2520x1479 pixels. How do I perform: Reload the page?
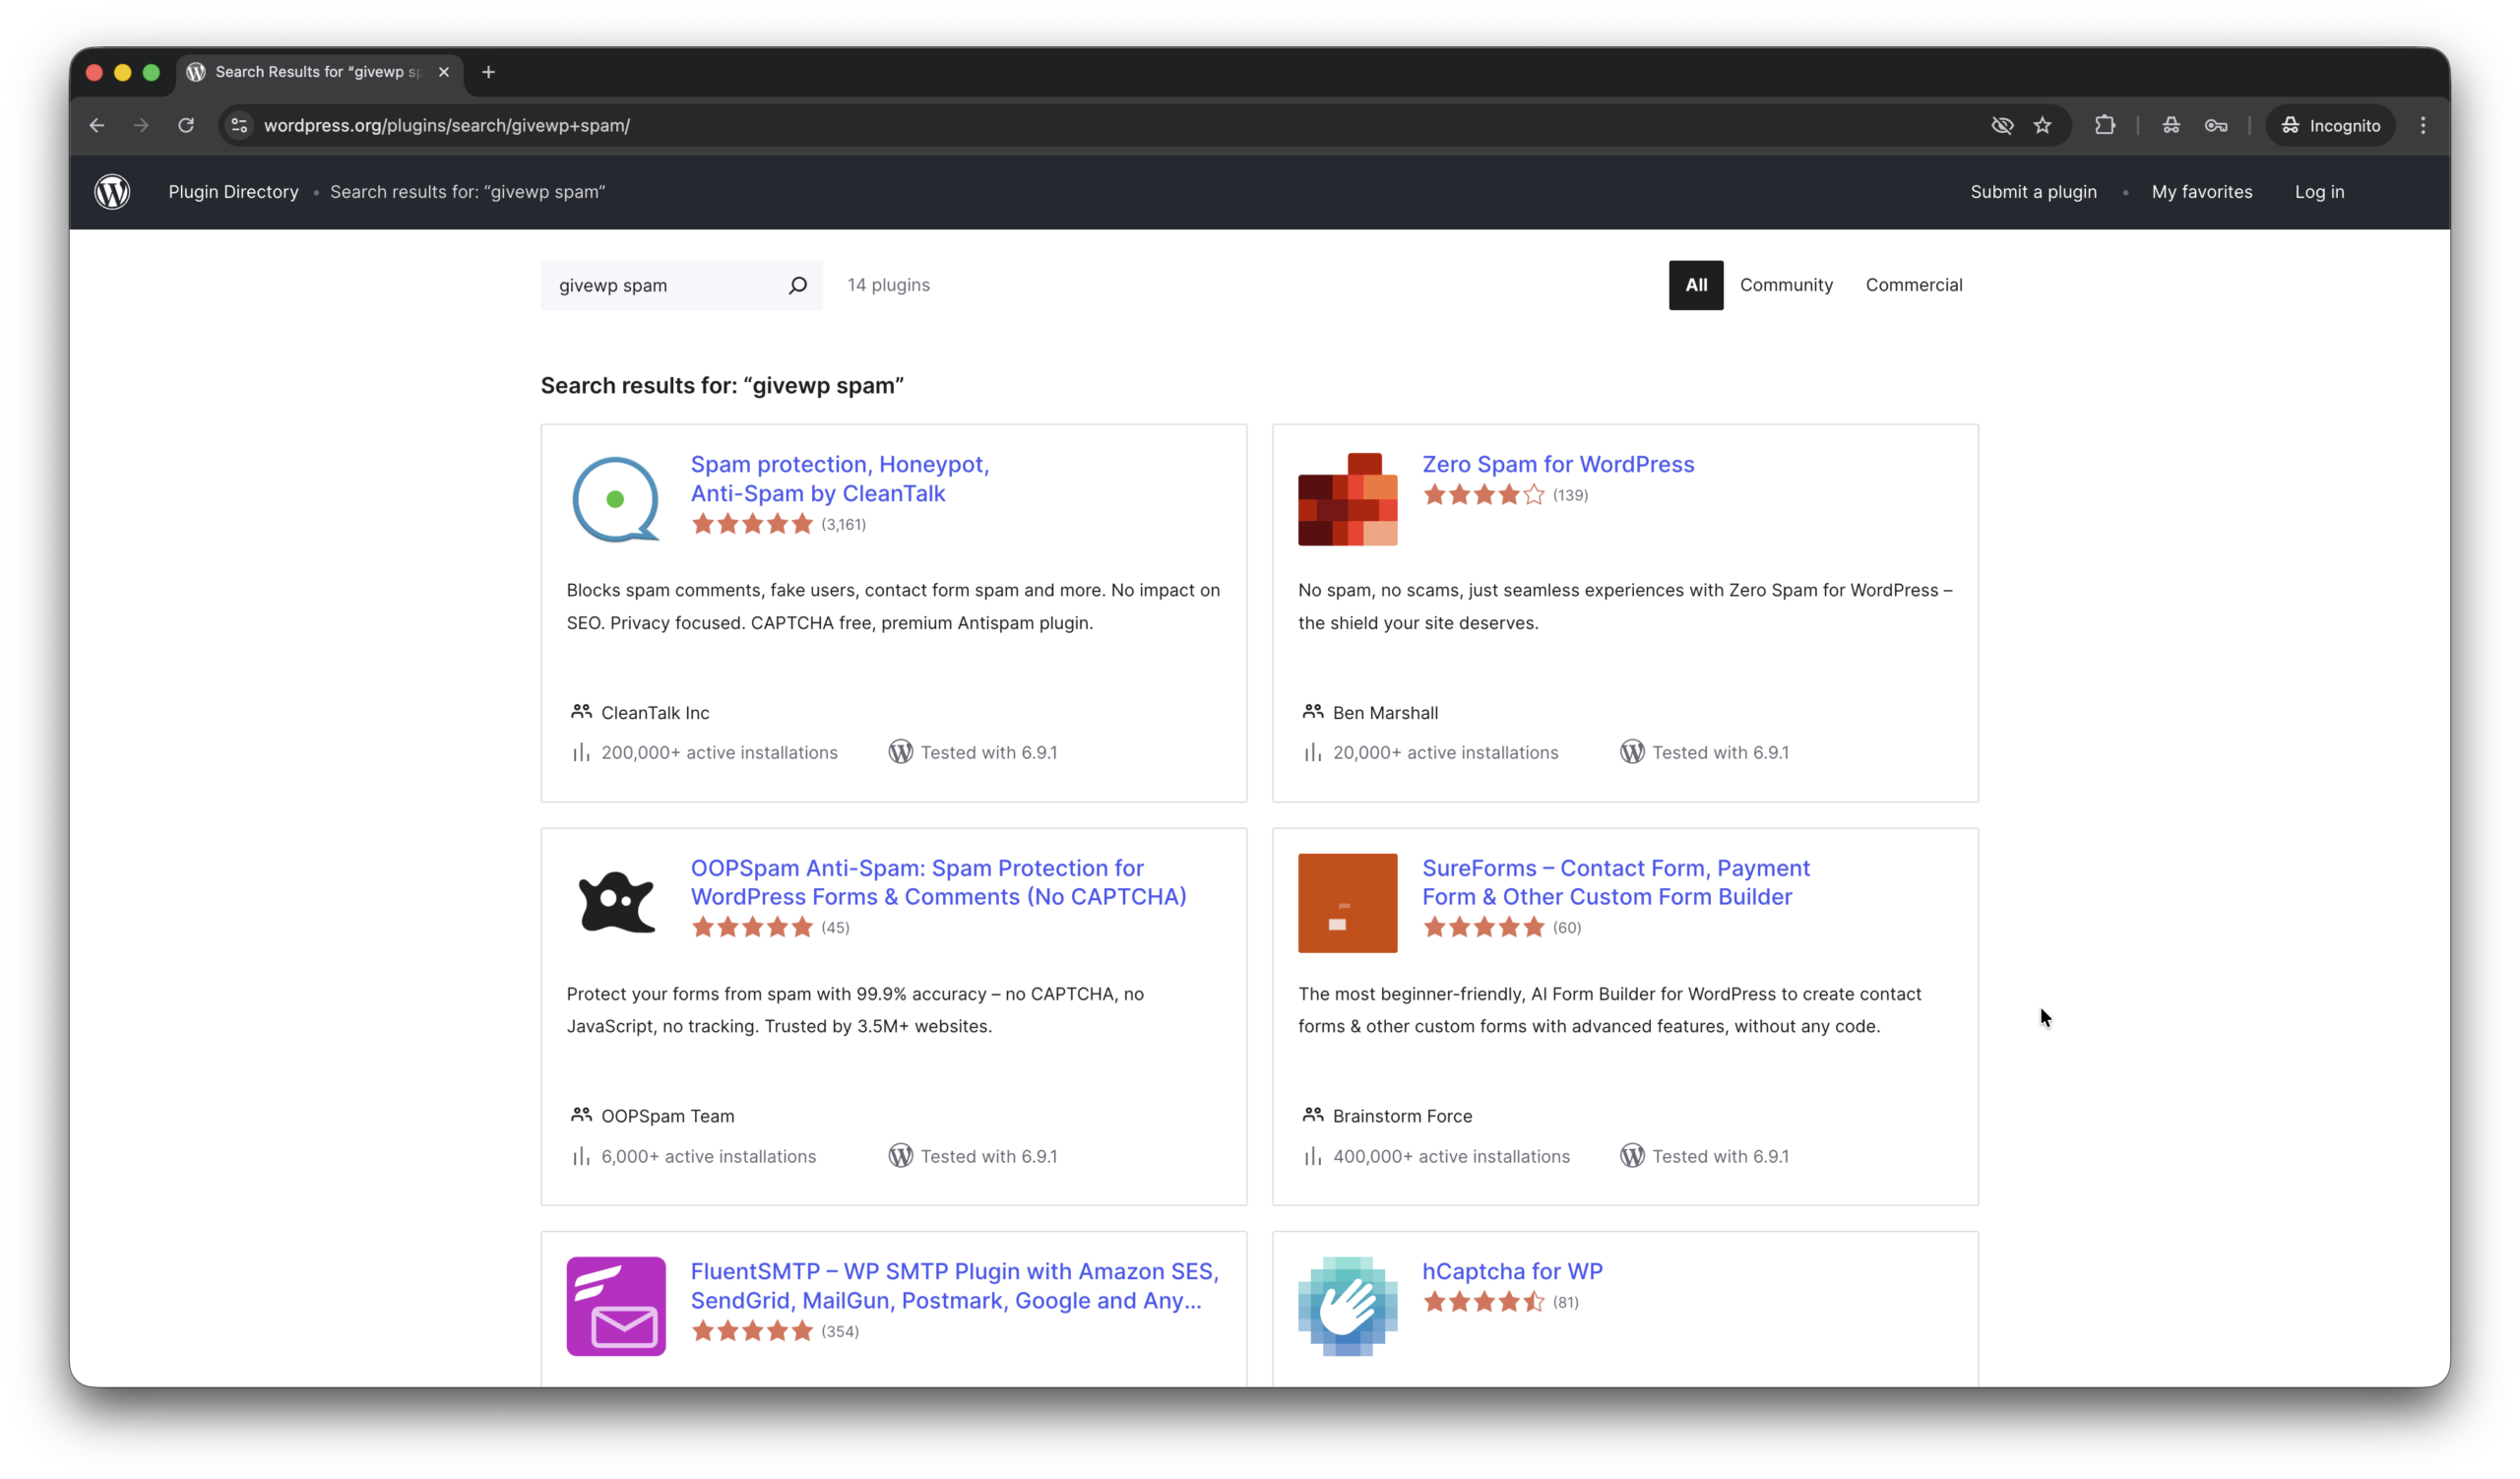point(186,126)
